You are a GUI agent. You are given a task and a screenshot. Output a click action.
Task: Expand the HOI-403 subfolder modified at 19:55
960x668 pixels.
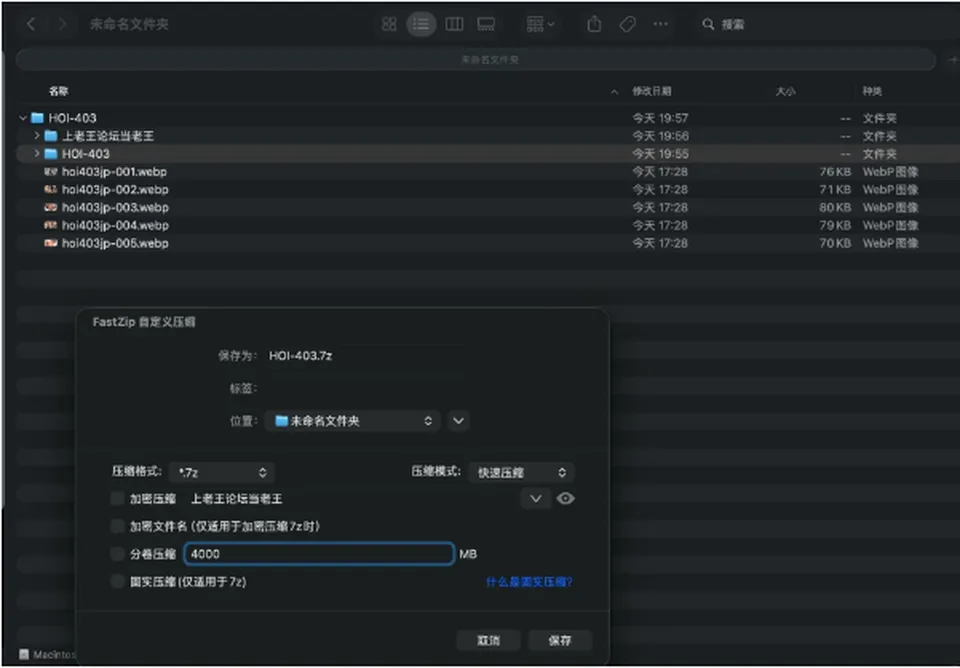tap(37, 153)
